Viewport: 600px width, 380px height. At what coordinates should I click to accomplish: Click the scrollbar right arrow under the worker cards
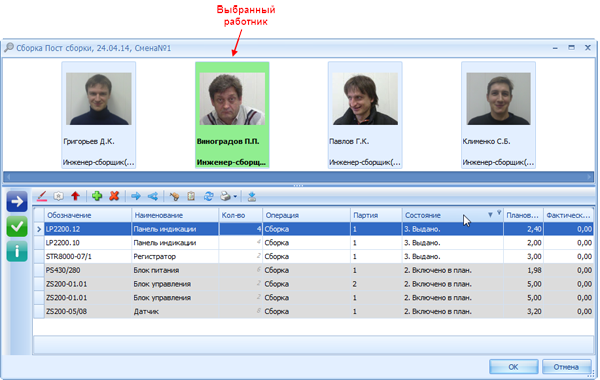[x=589, y=177]
